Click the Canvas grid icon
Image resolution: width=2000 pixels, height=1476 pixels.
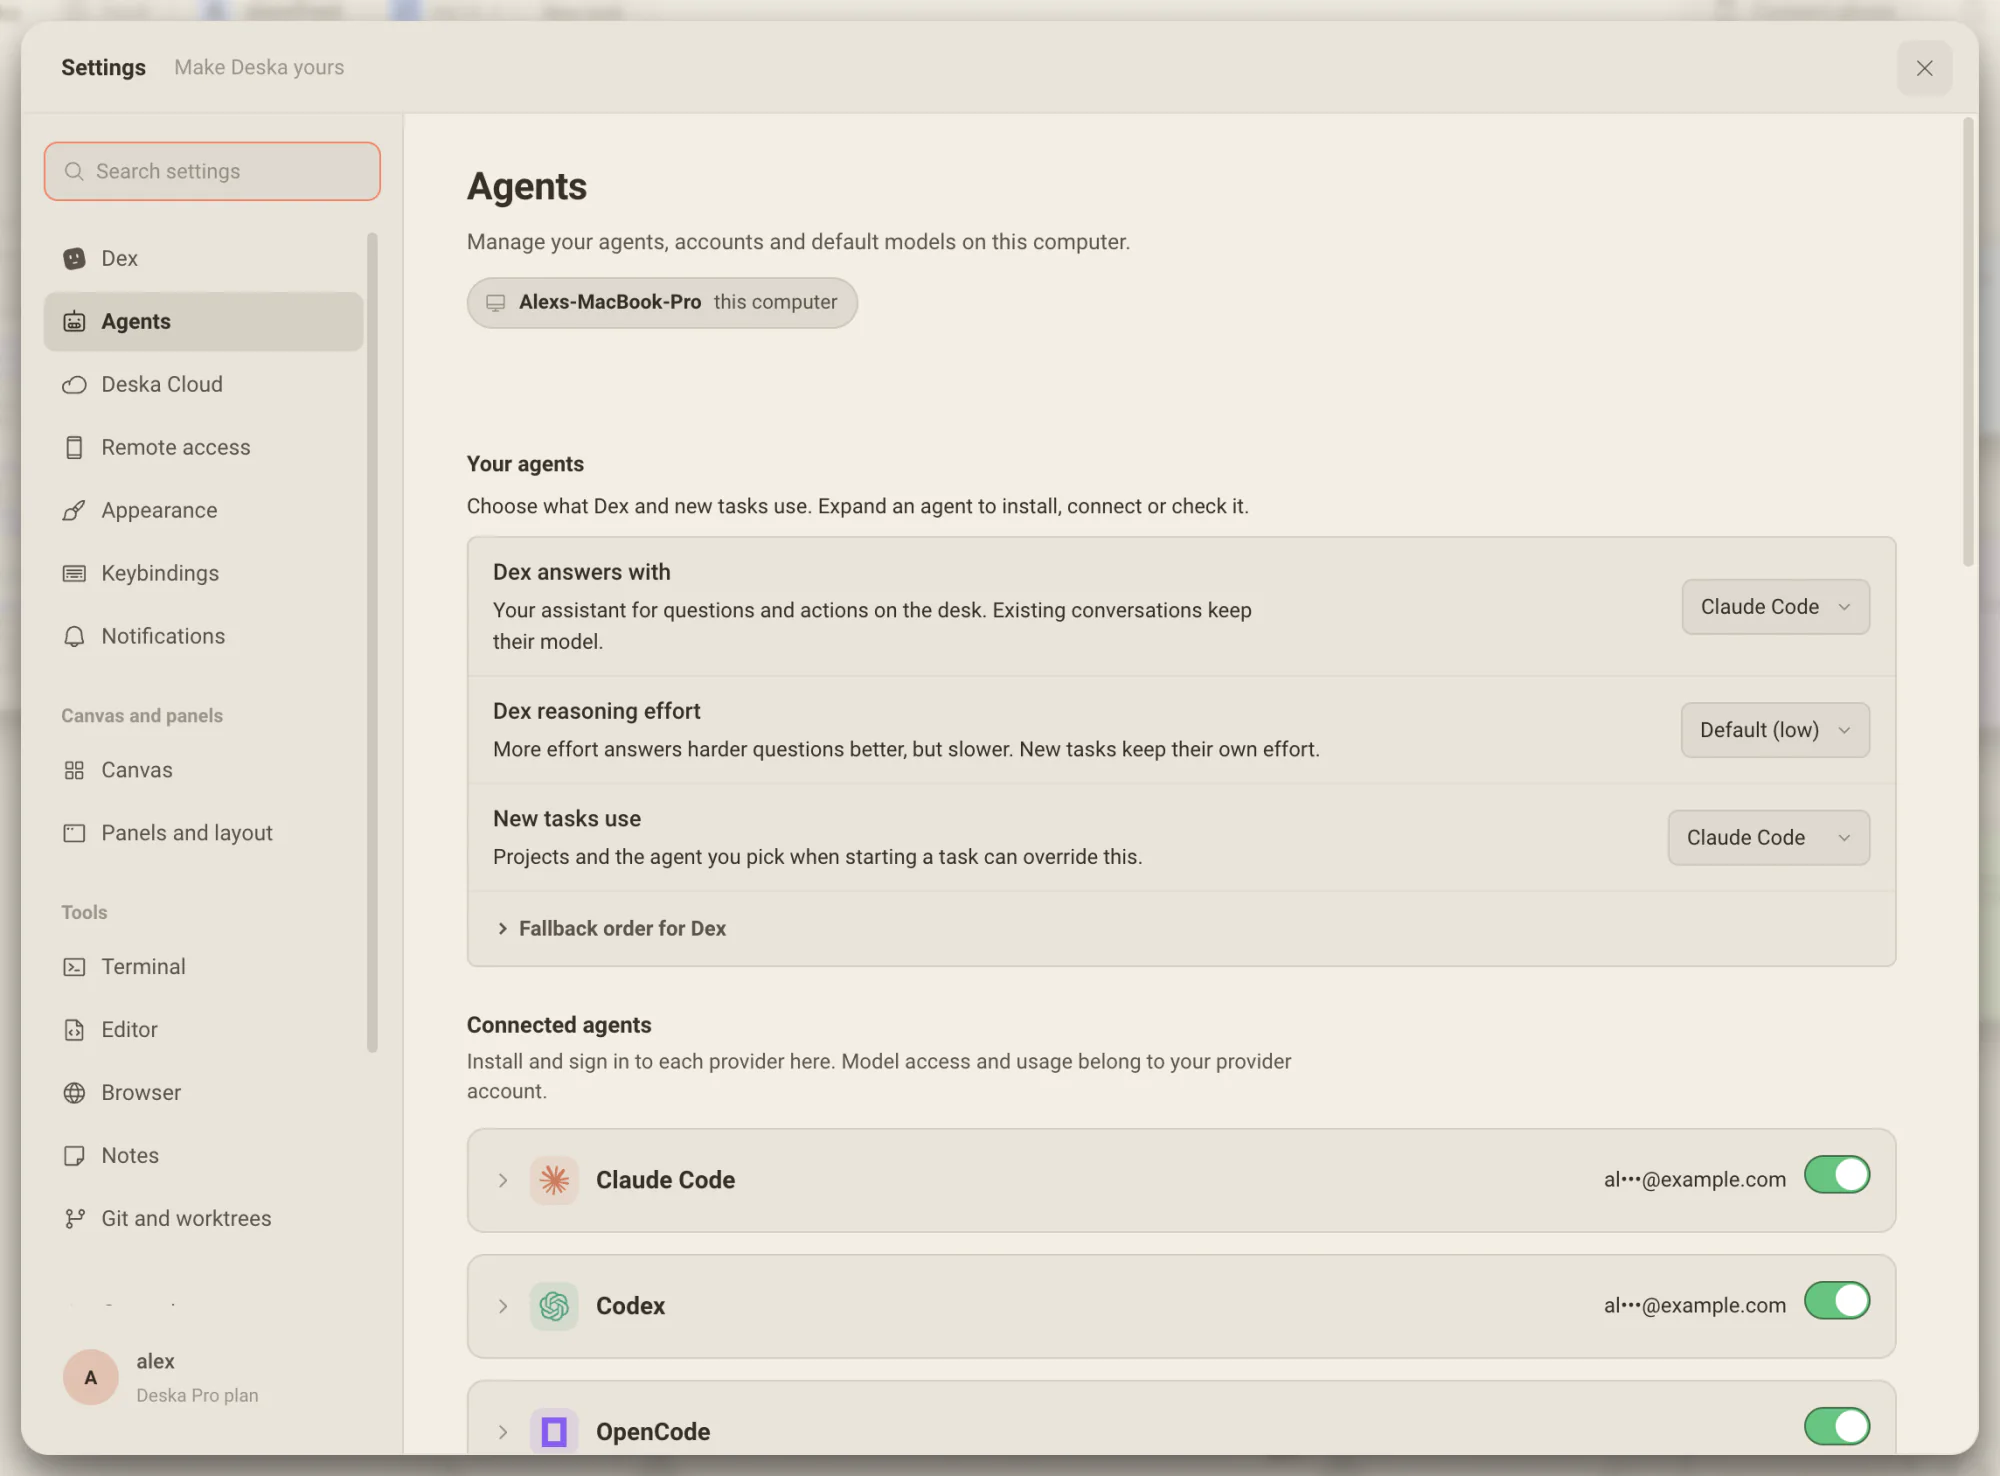point(74,770)
